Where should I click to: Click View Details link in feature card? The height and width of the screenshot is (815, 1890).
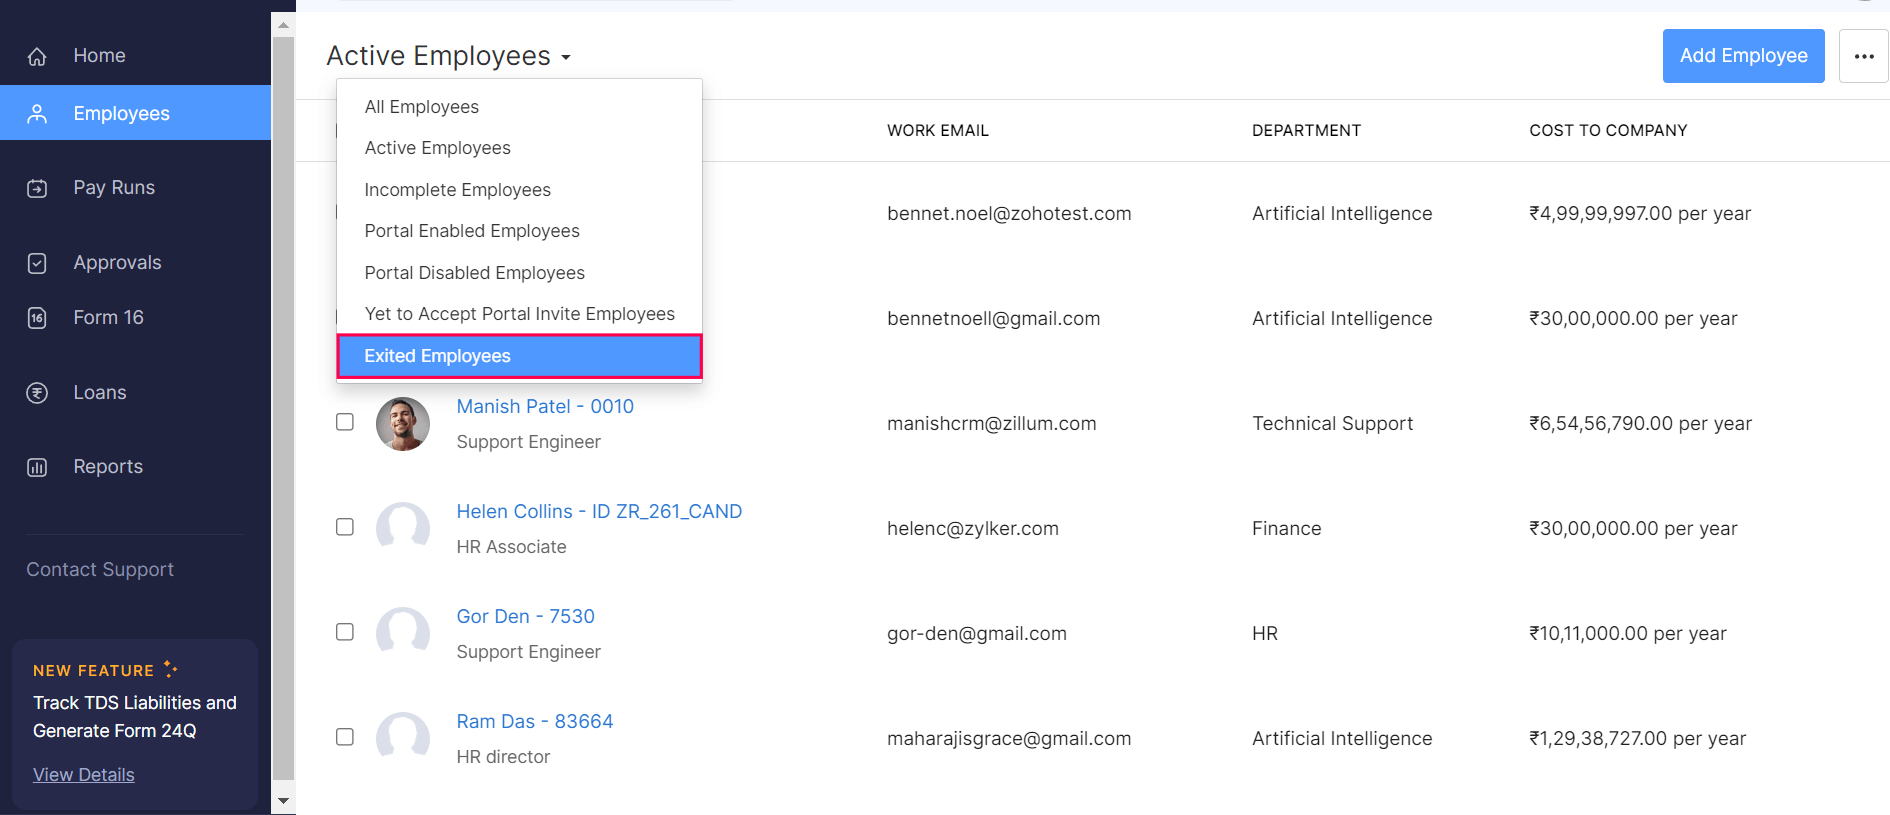(x=84, y=775)
